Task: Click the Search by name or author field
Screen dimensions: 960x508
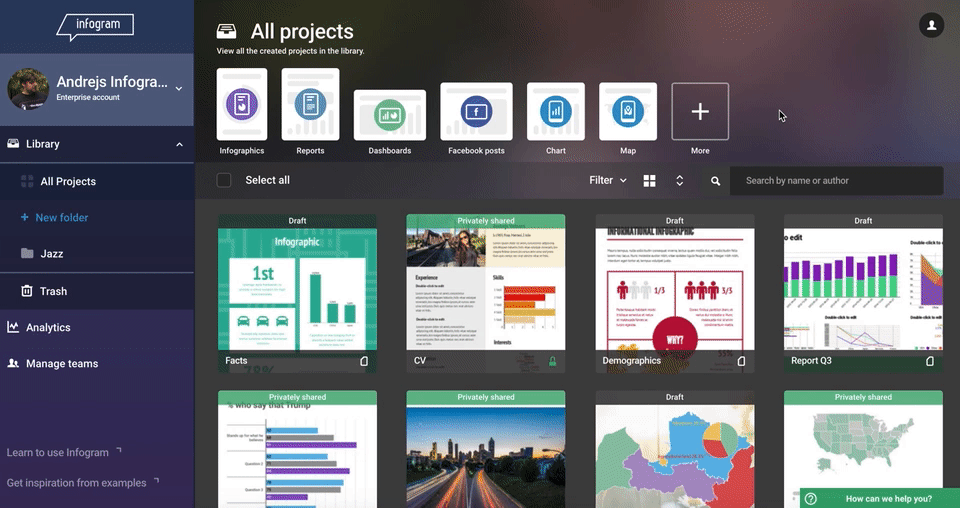Action: (x=836, y=181)
